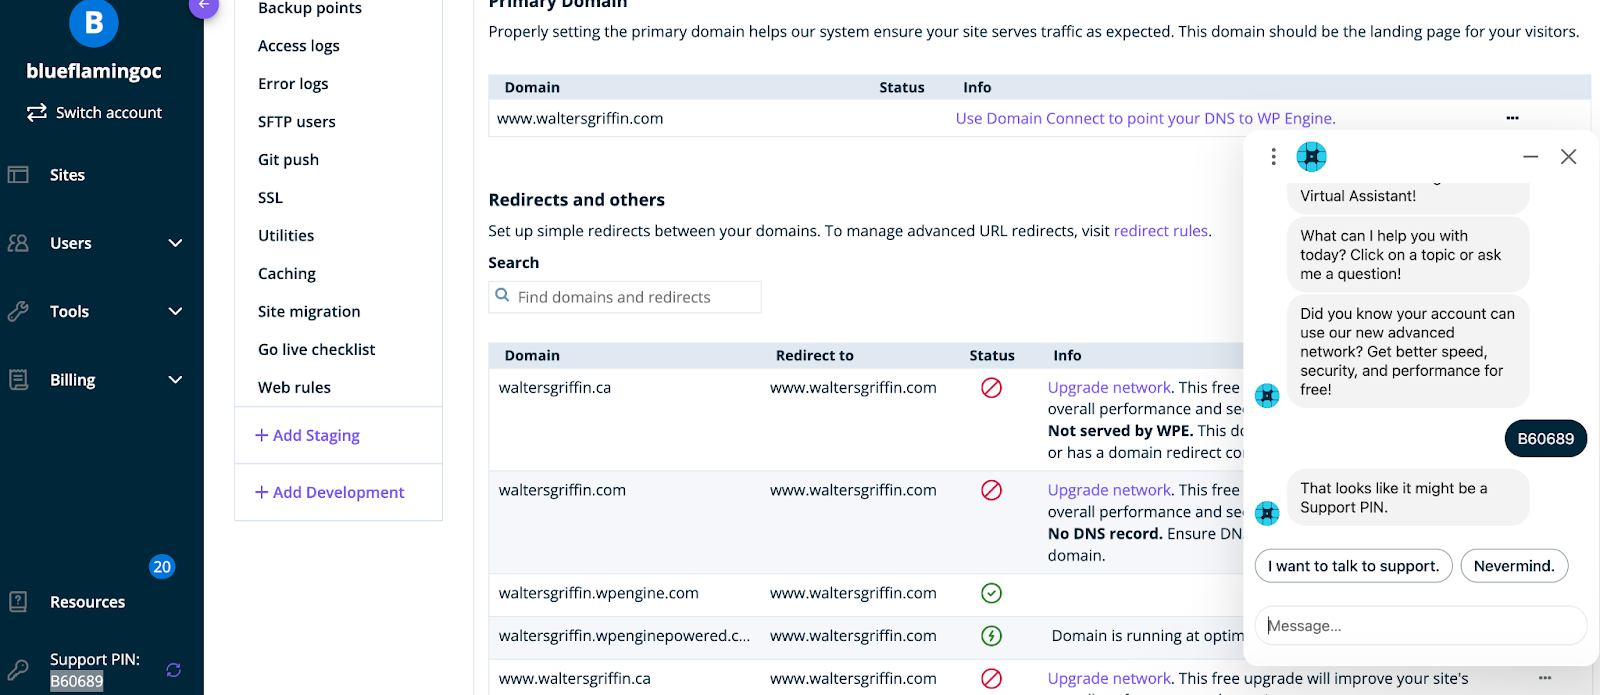Screen dimensions: 1600x695
Task: Open Sites via its sidebar icon
Action: click(18, 174)
